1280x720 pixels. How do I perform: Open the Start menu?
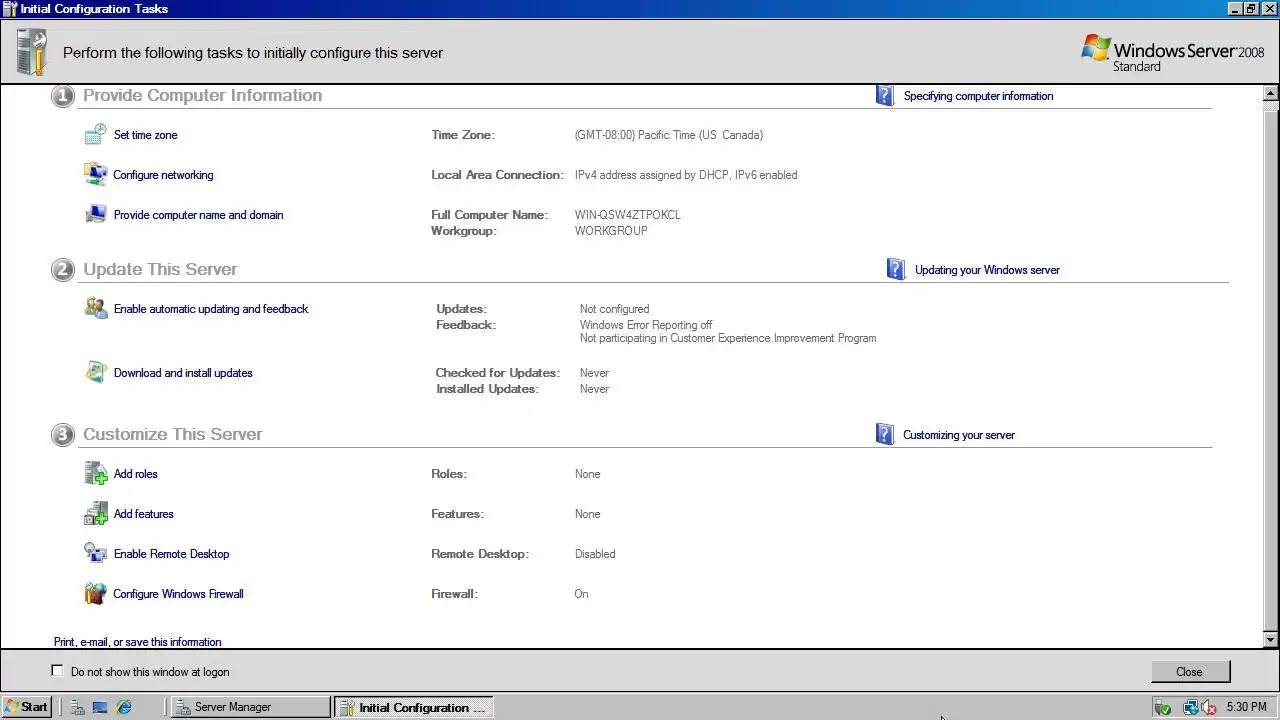27,707
